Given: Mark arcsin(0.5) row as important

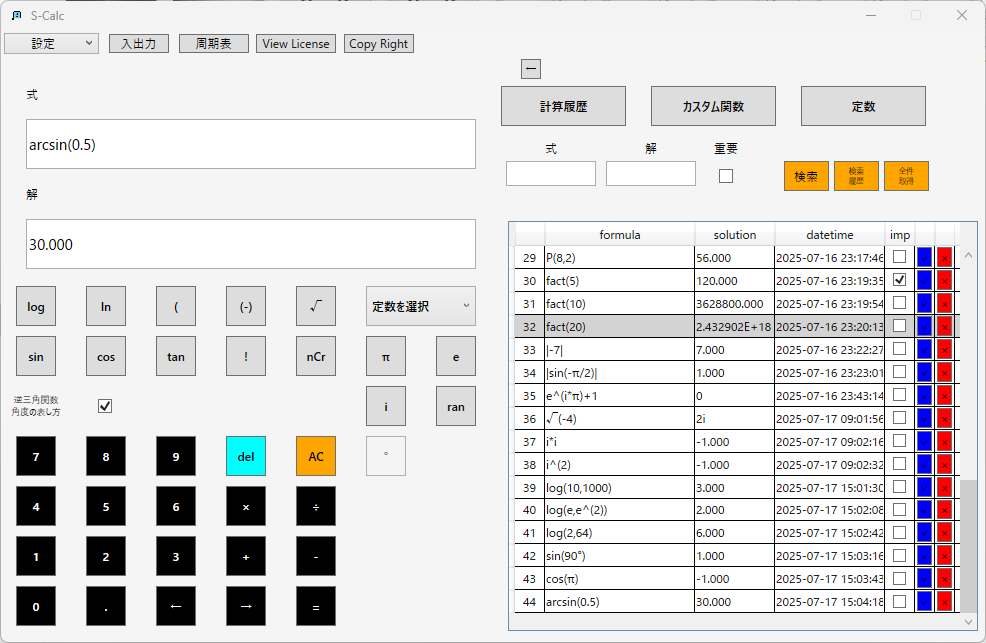Looking at the screenshot, I should [x=899, y=601].
